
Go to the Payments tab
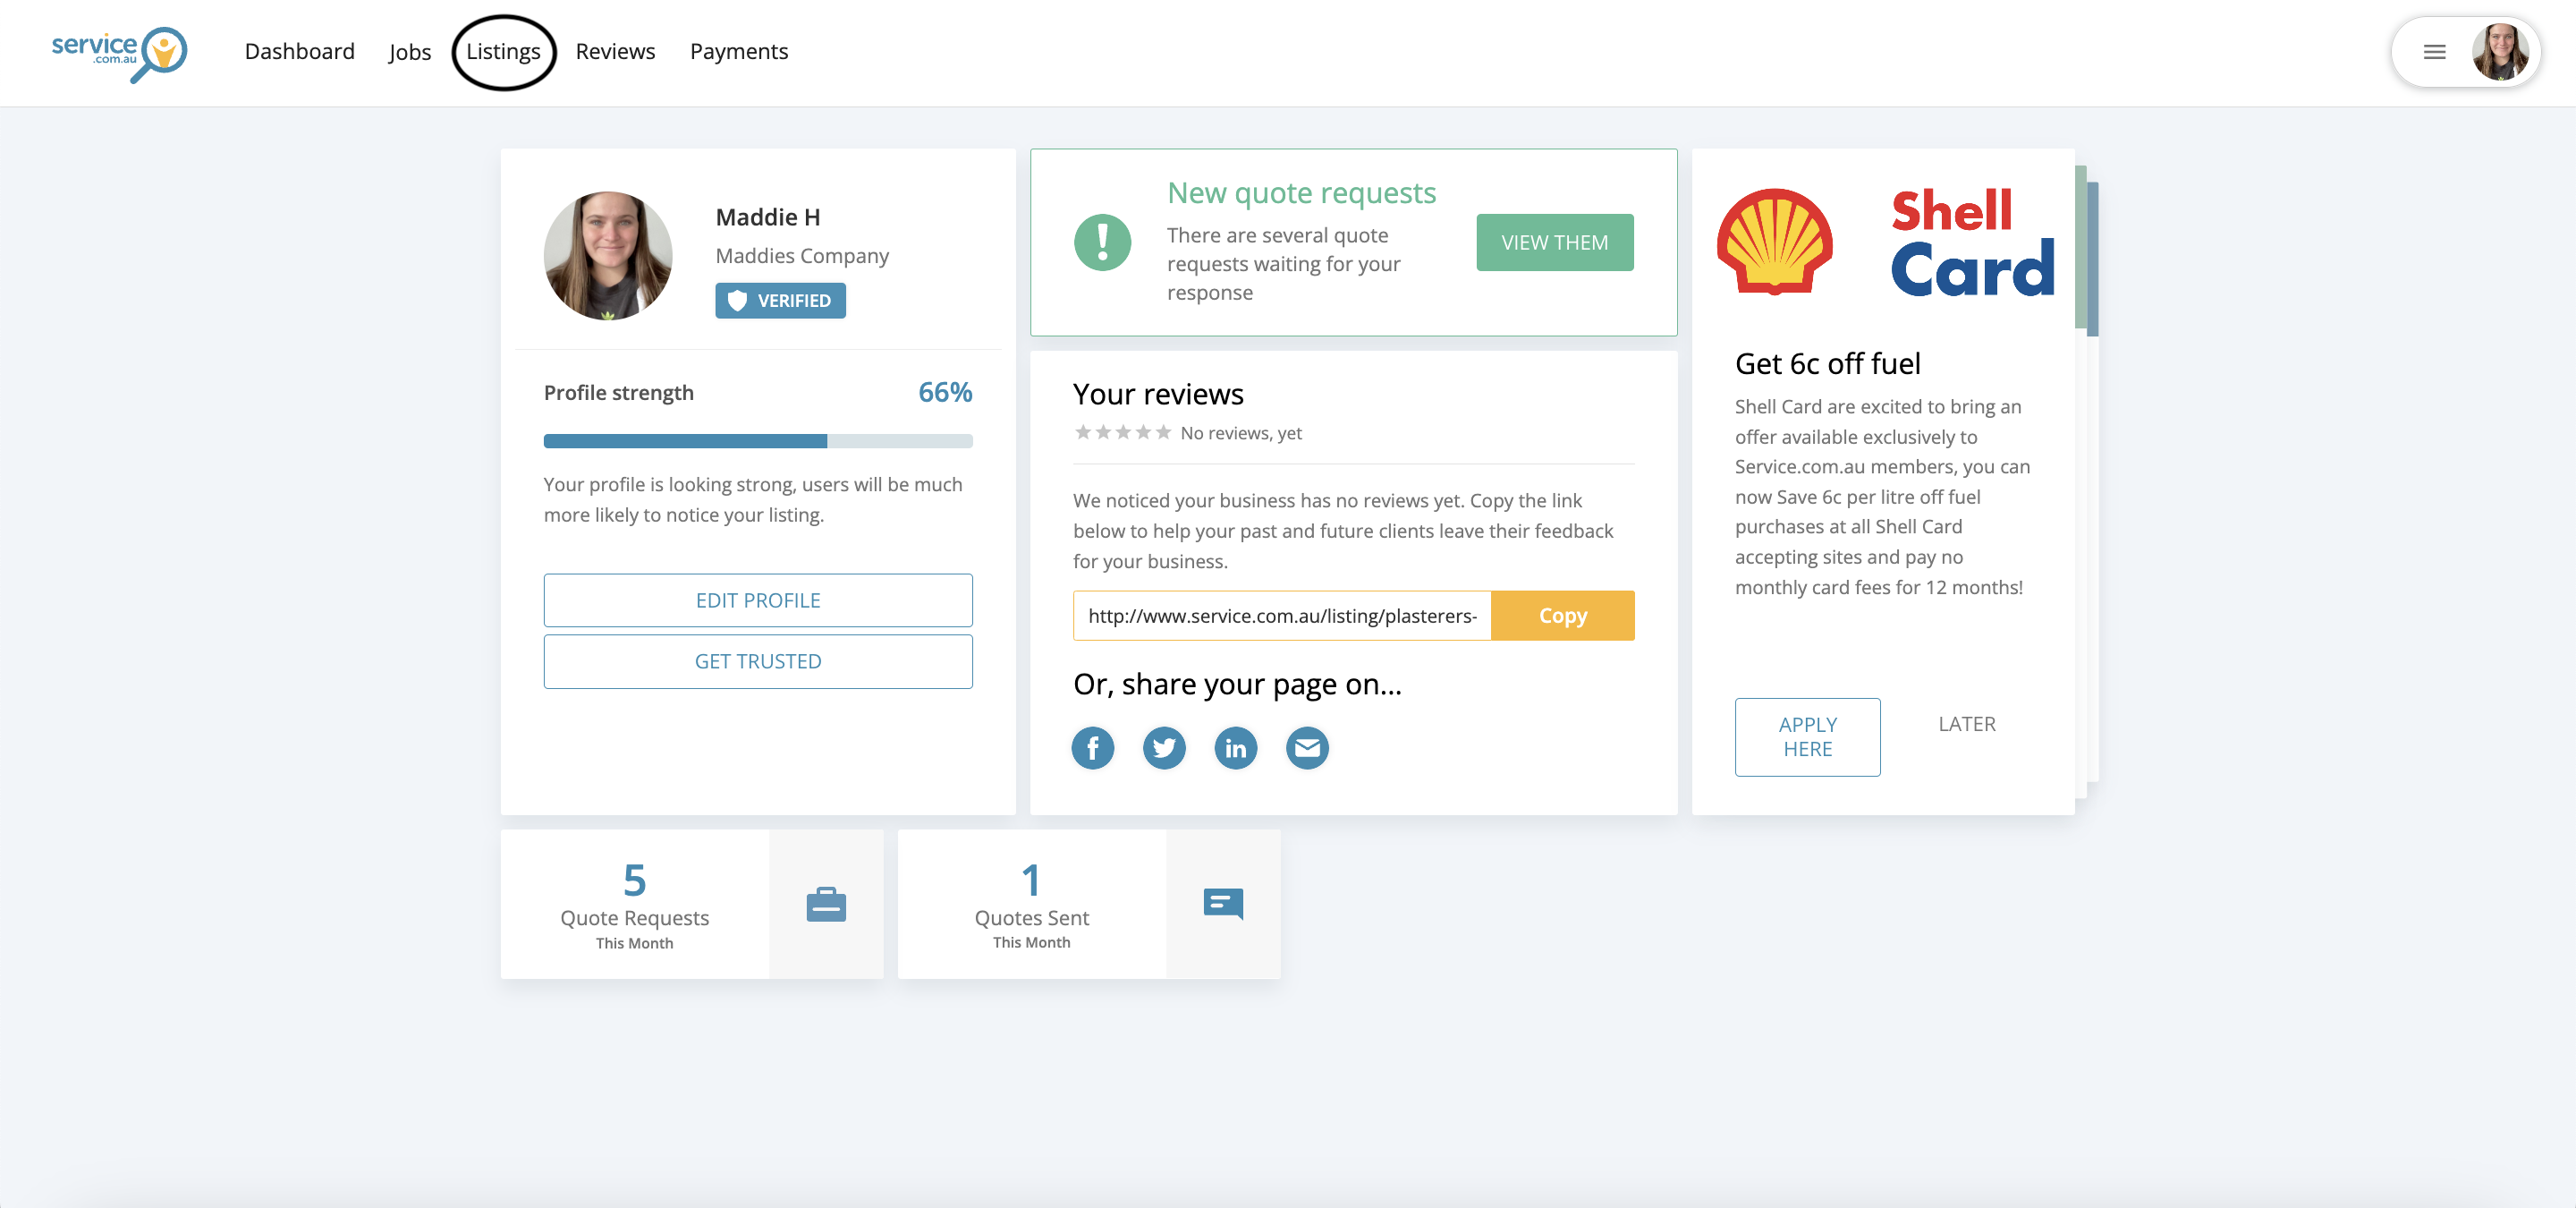738,52
